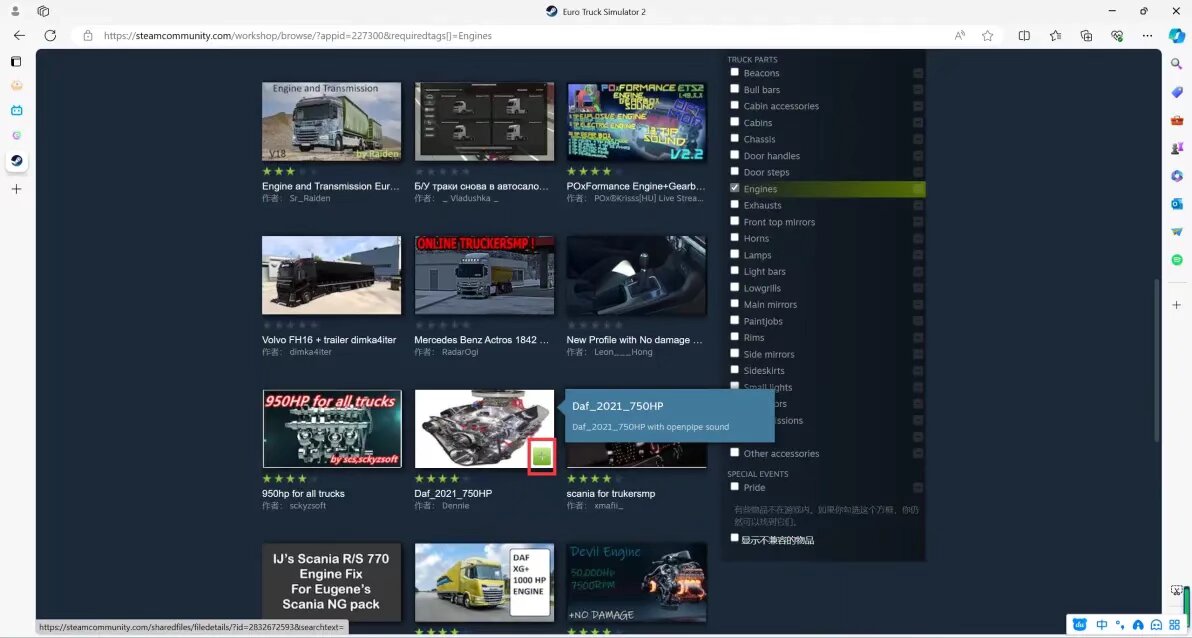Launch Copilot from toolbar
The image size is (1192, 638).
click(x=1176, y=35)
